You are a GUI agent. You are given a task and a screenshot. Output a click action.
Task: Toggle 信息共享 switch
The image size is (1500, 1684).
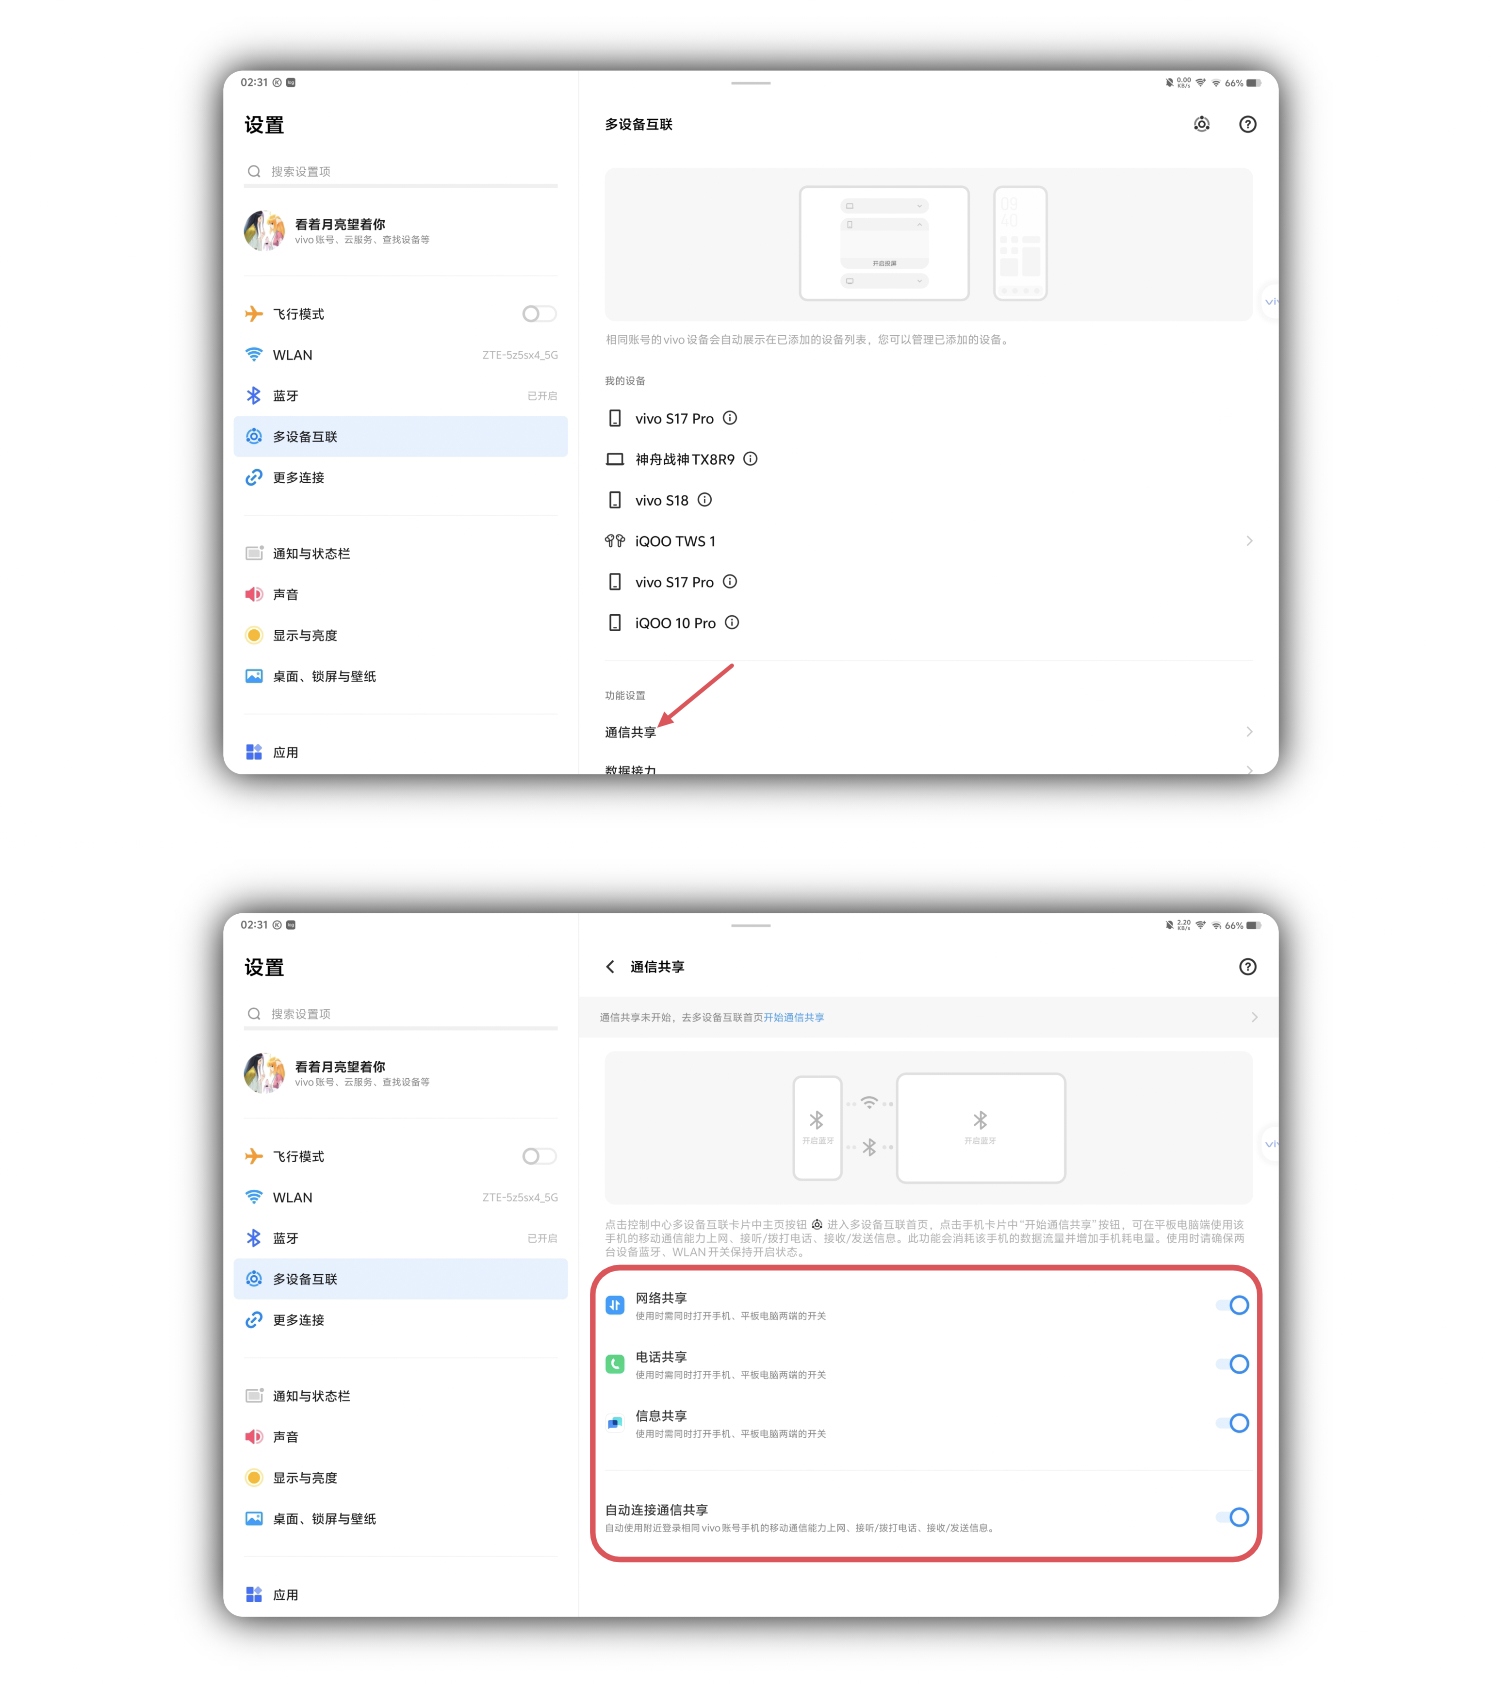(x=1232, y=1423)
